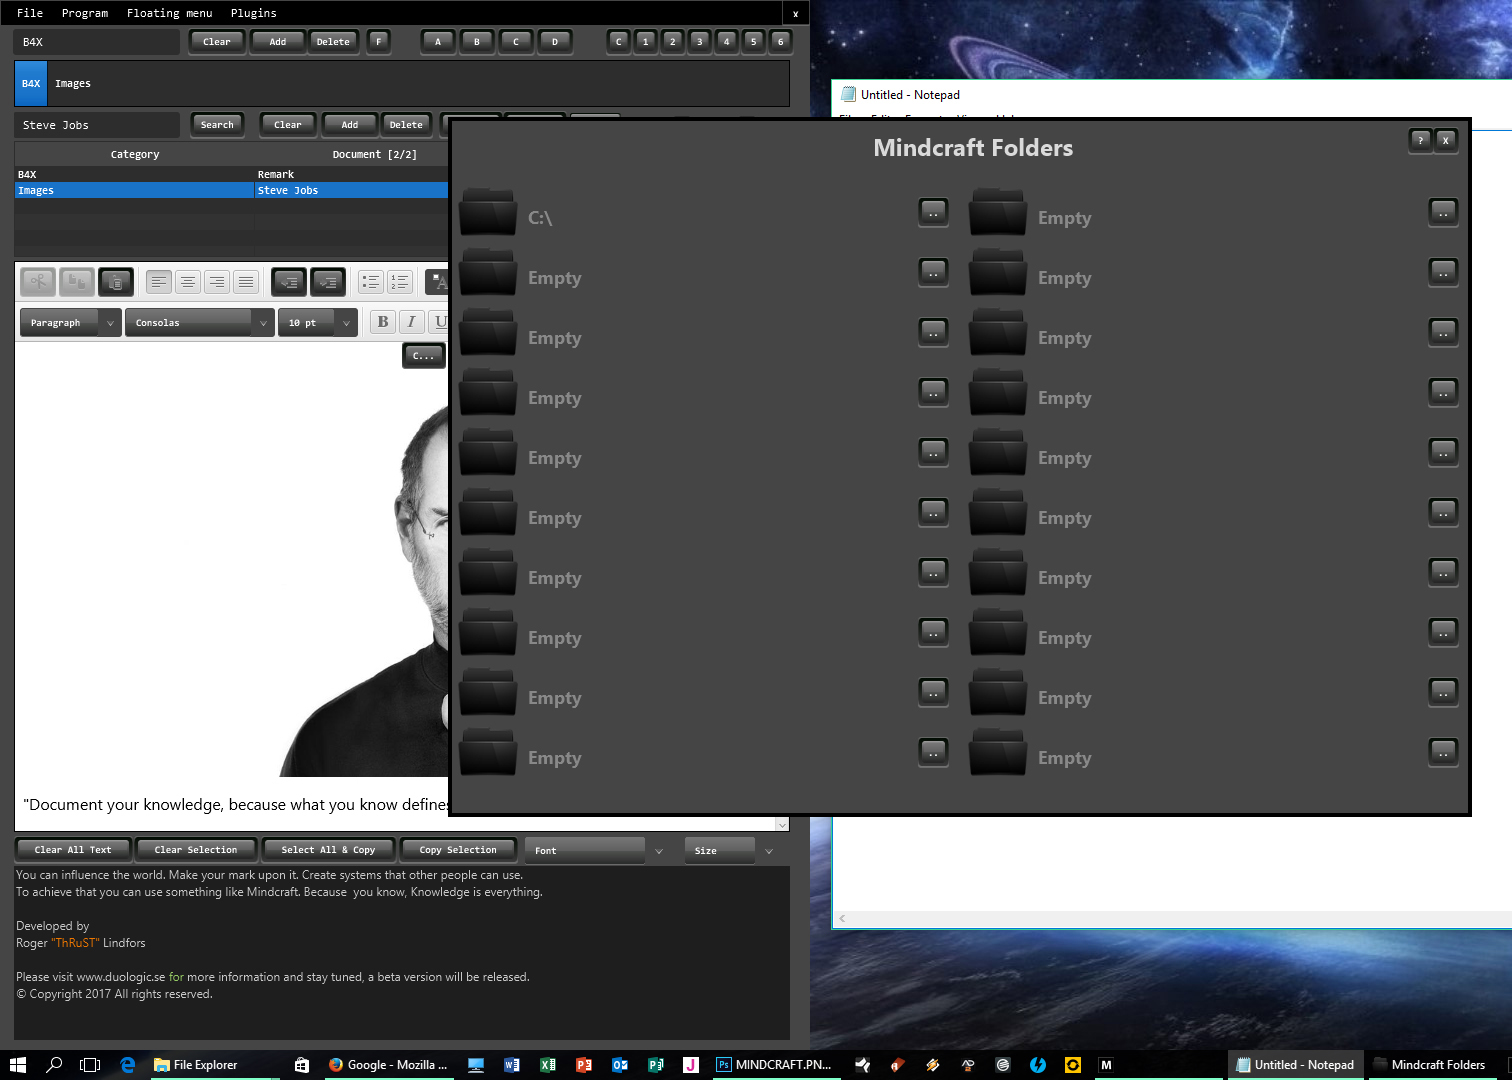Select the Steve Jobs document row

click(x=352, y=190)
